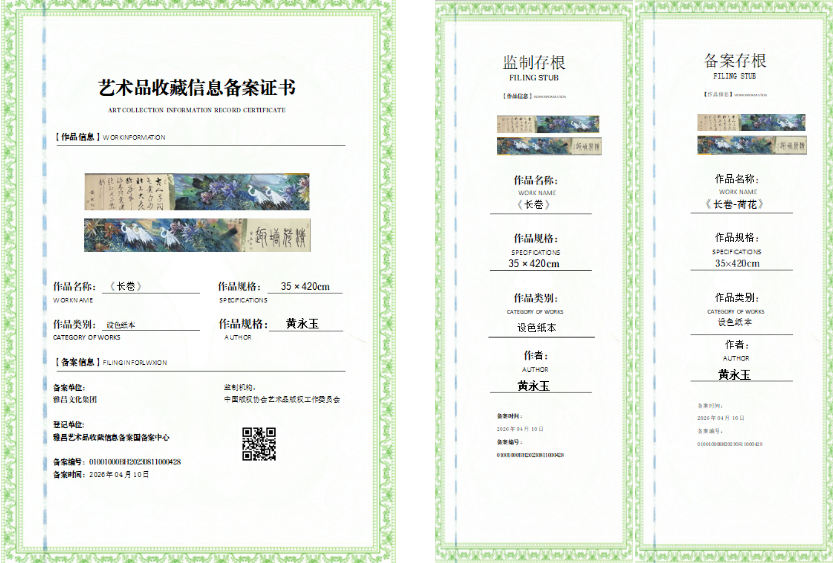
Task: Click CATEGORY OF WORKS caption on main certificate
Action: click(87, 337)
